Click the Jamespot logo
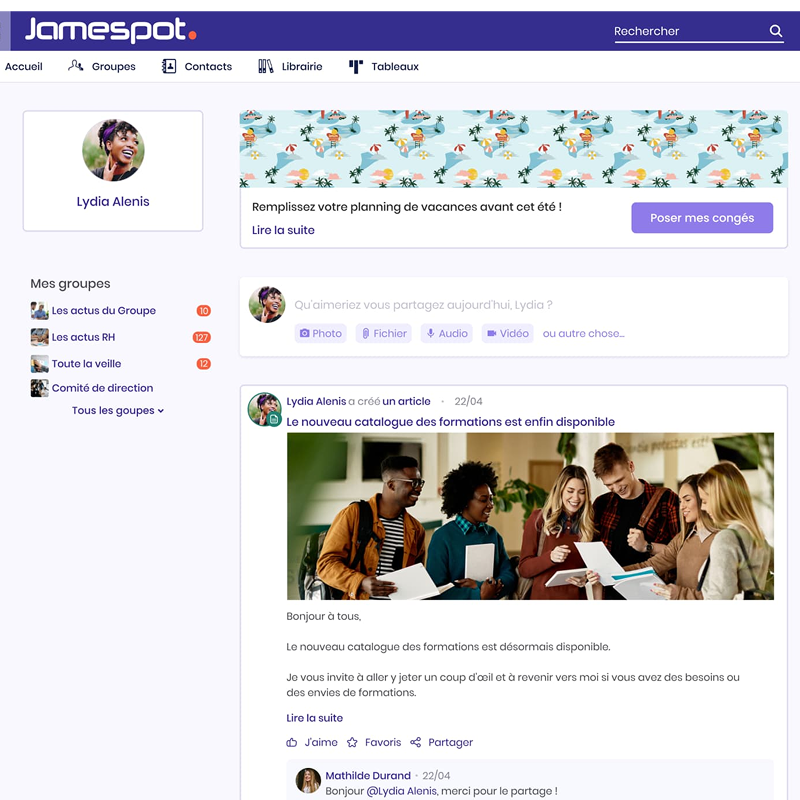Image resolution: width=800 pixels, height=800 pixels. [x=111, y=30]
